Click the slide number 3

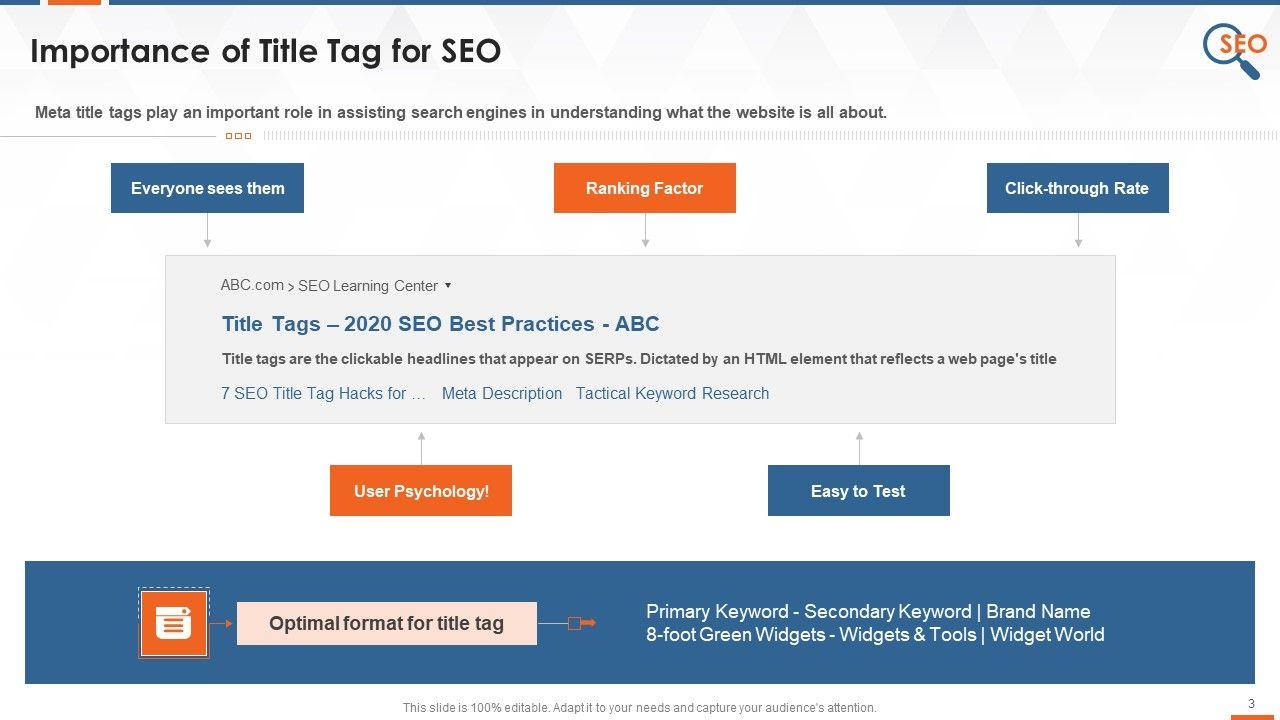[1251, 704]
